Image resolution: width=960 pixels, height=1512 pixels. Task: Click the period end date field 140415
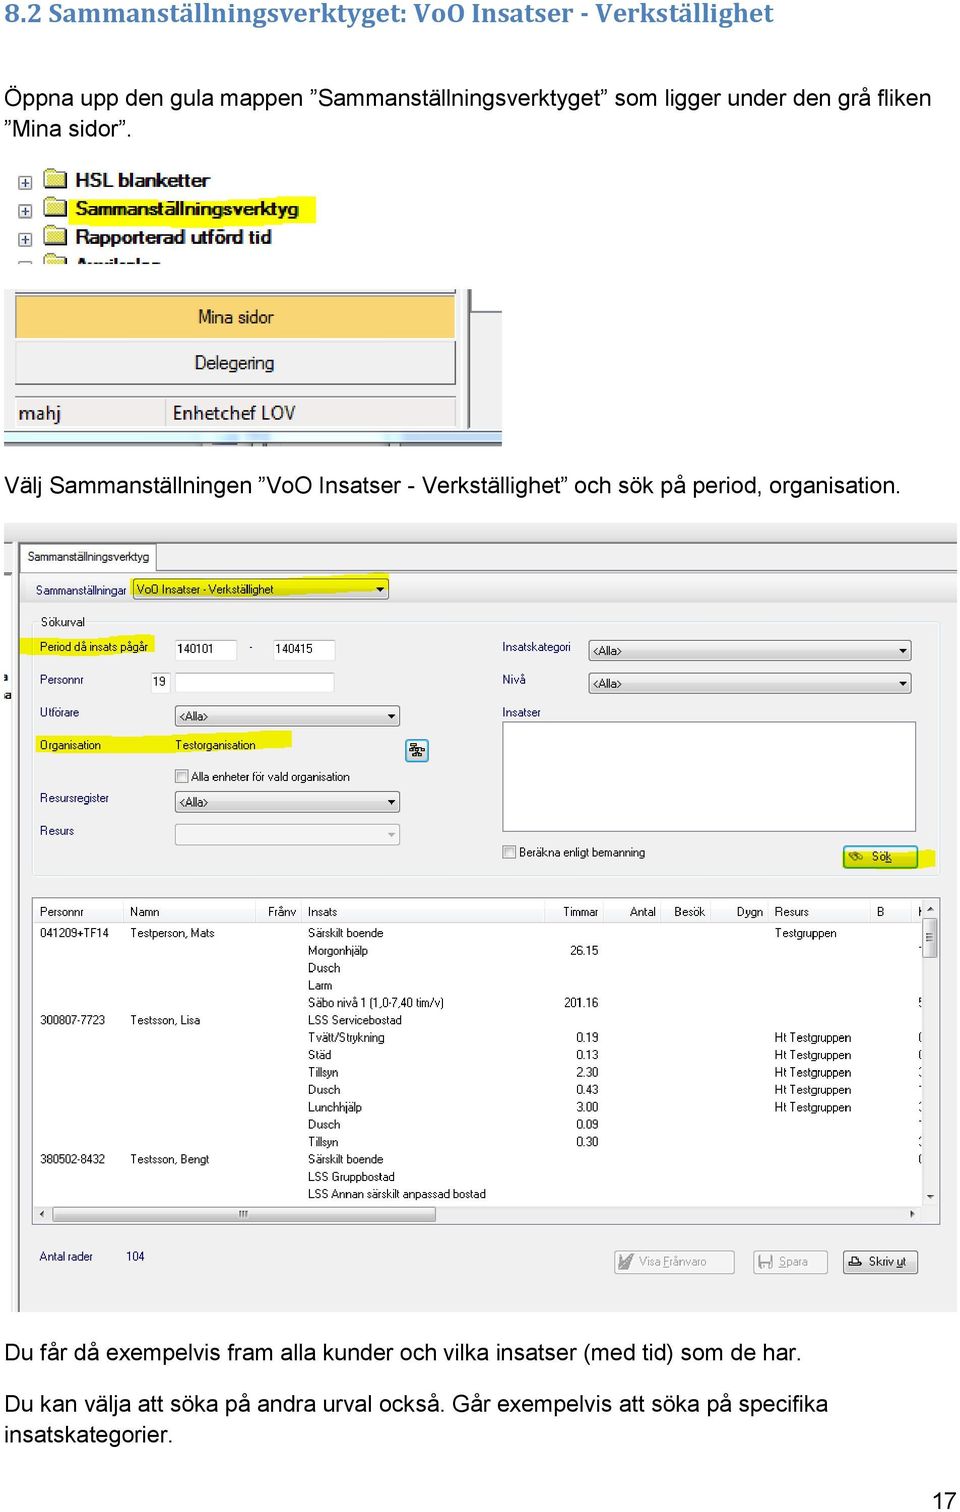click(304, 649)
